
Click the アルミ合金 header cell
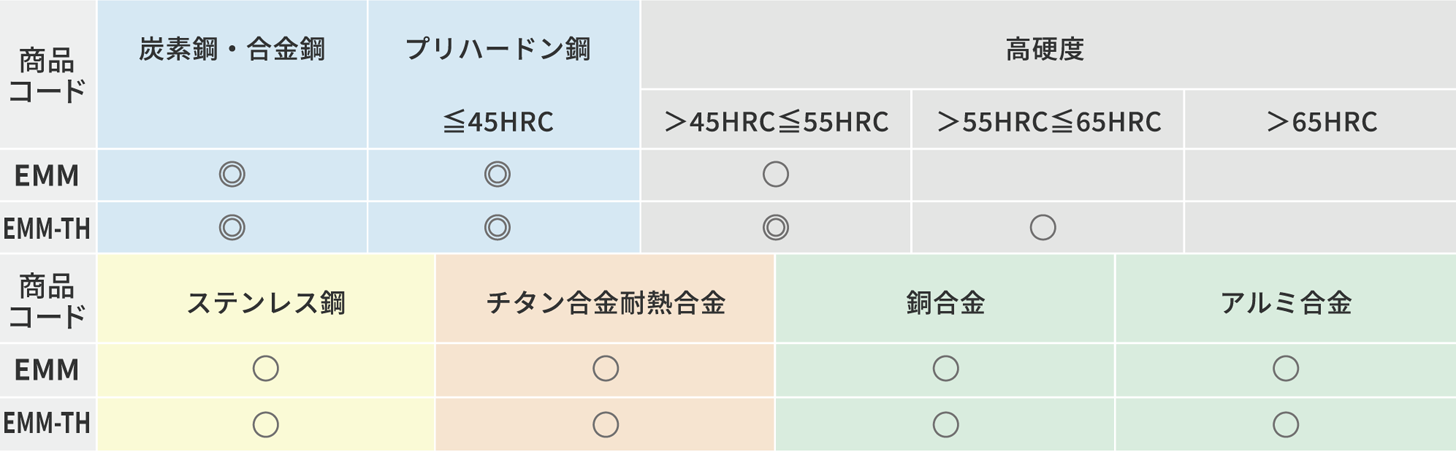1286,302
